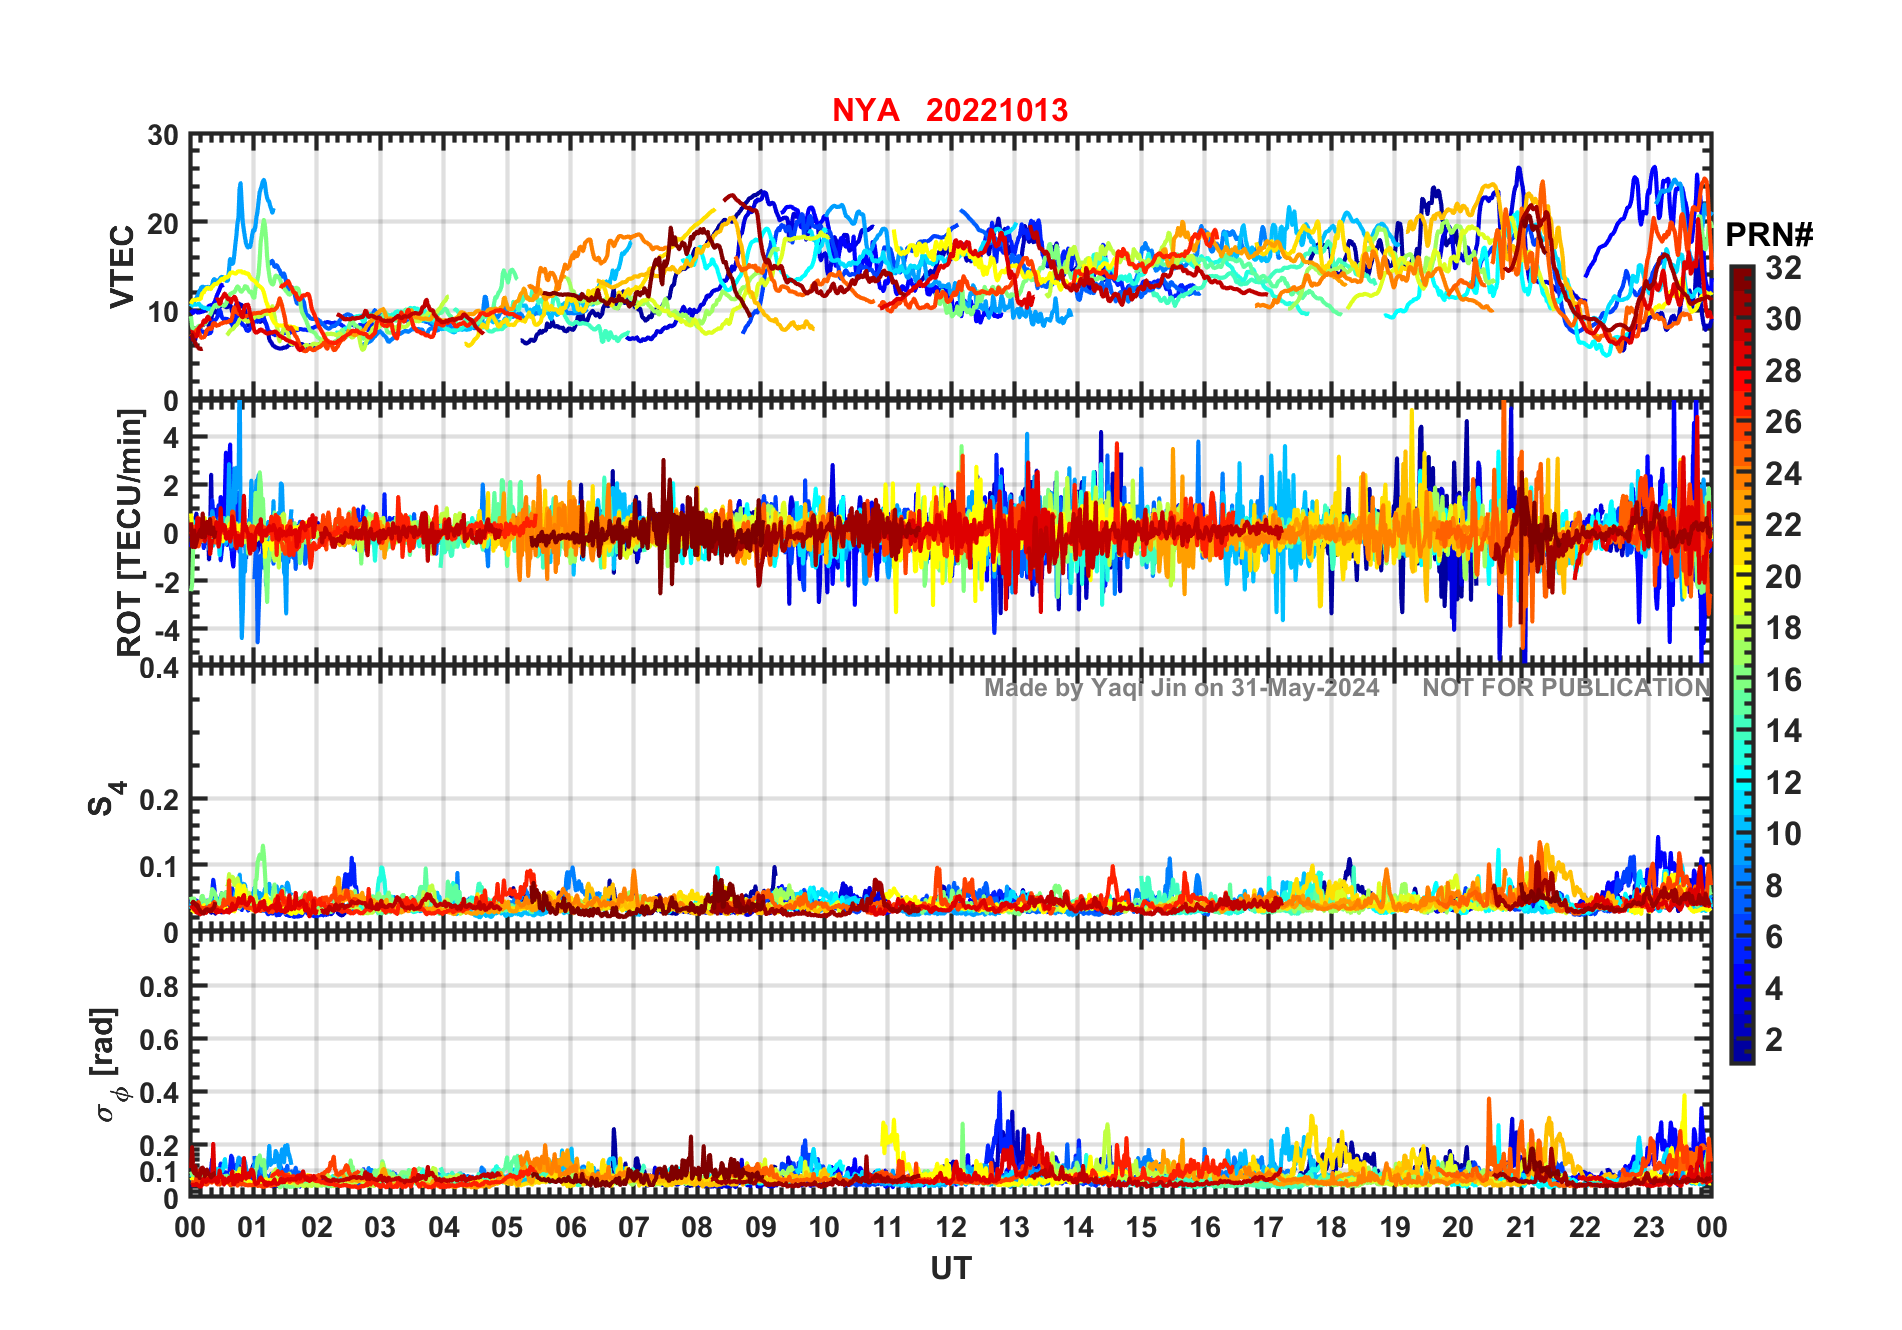Click the 'VTEC' y-axis label
Viewport: 1902px width, 1330px height.
(x=122, y=266)
